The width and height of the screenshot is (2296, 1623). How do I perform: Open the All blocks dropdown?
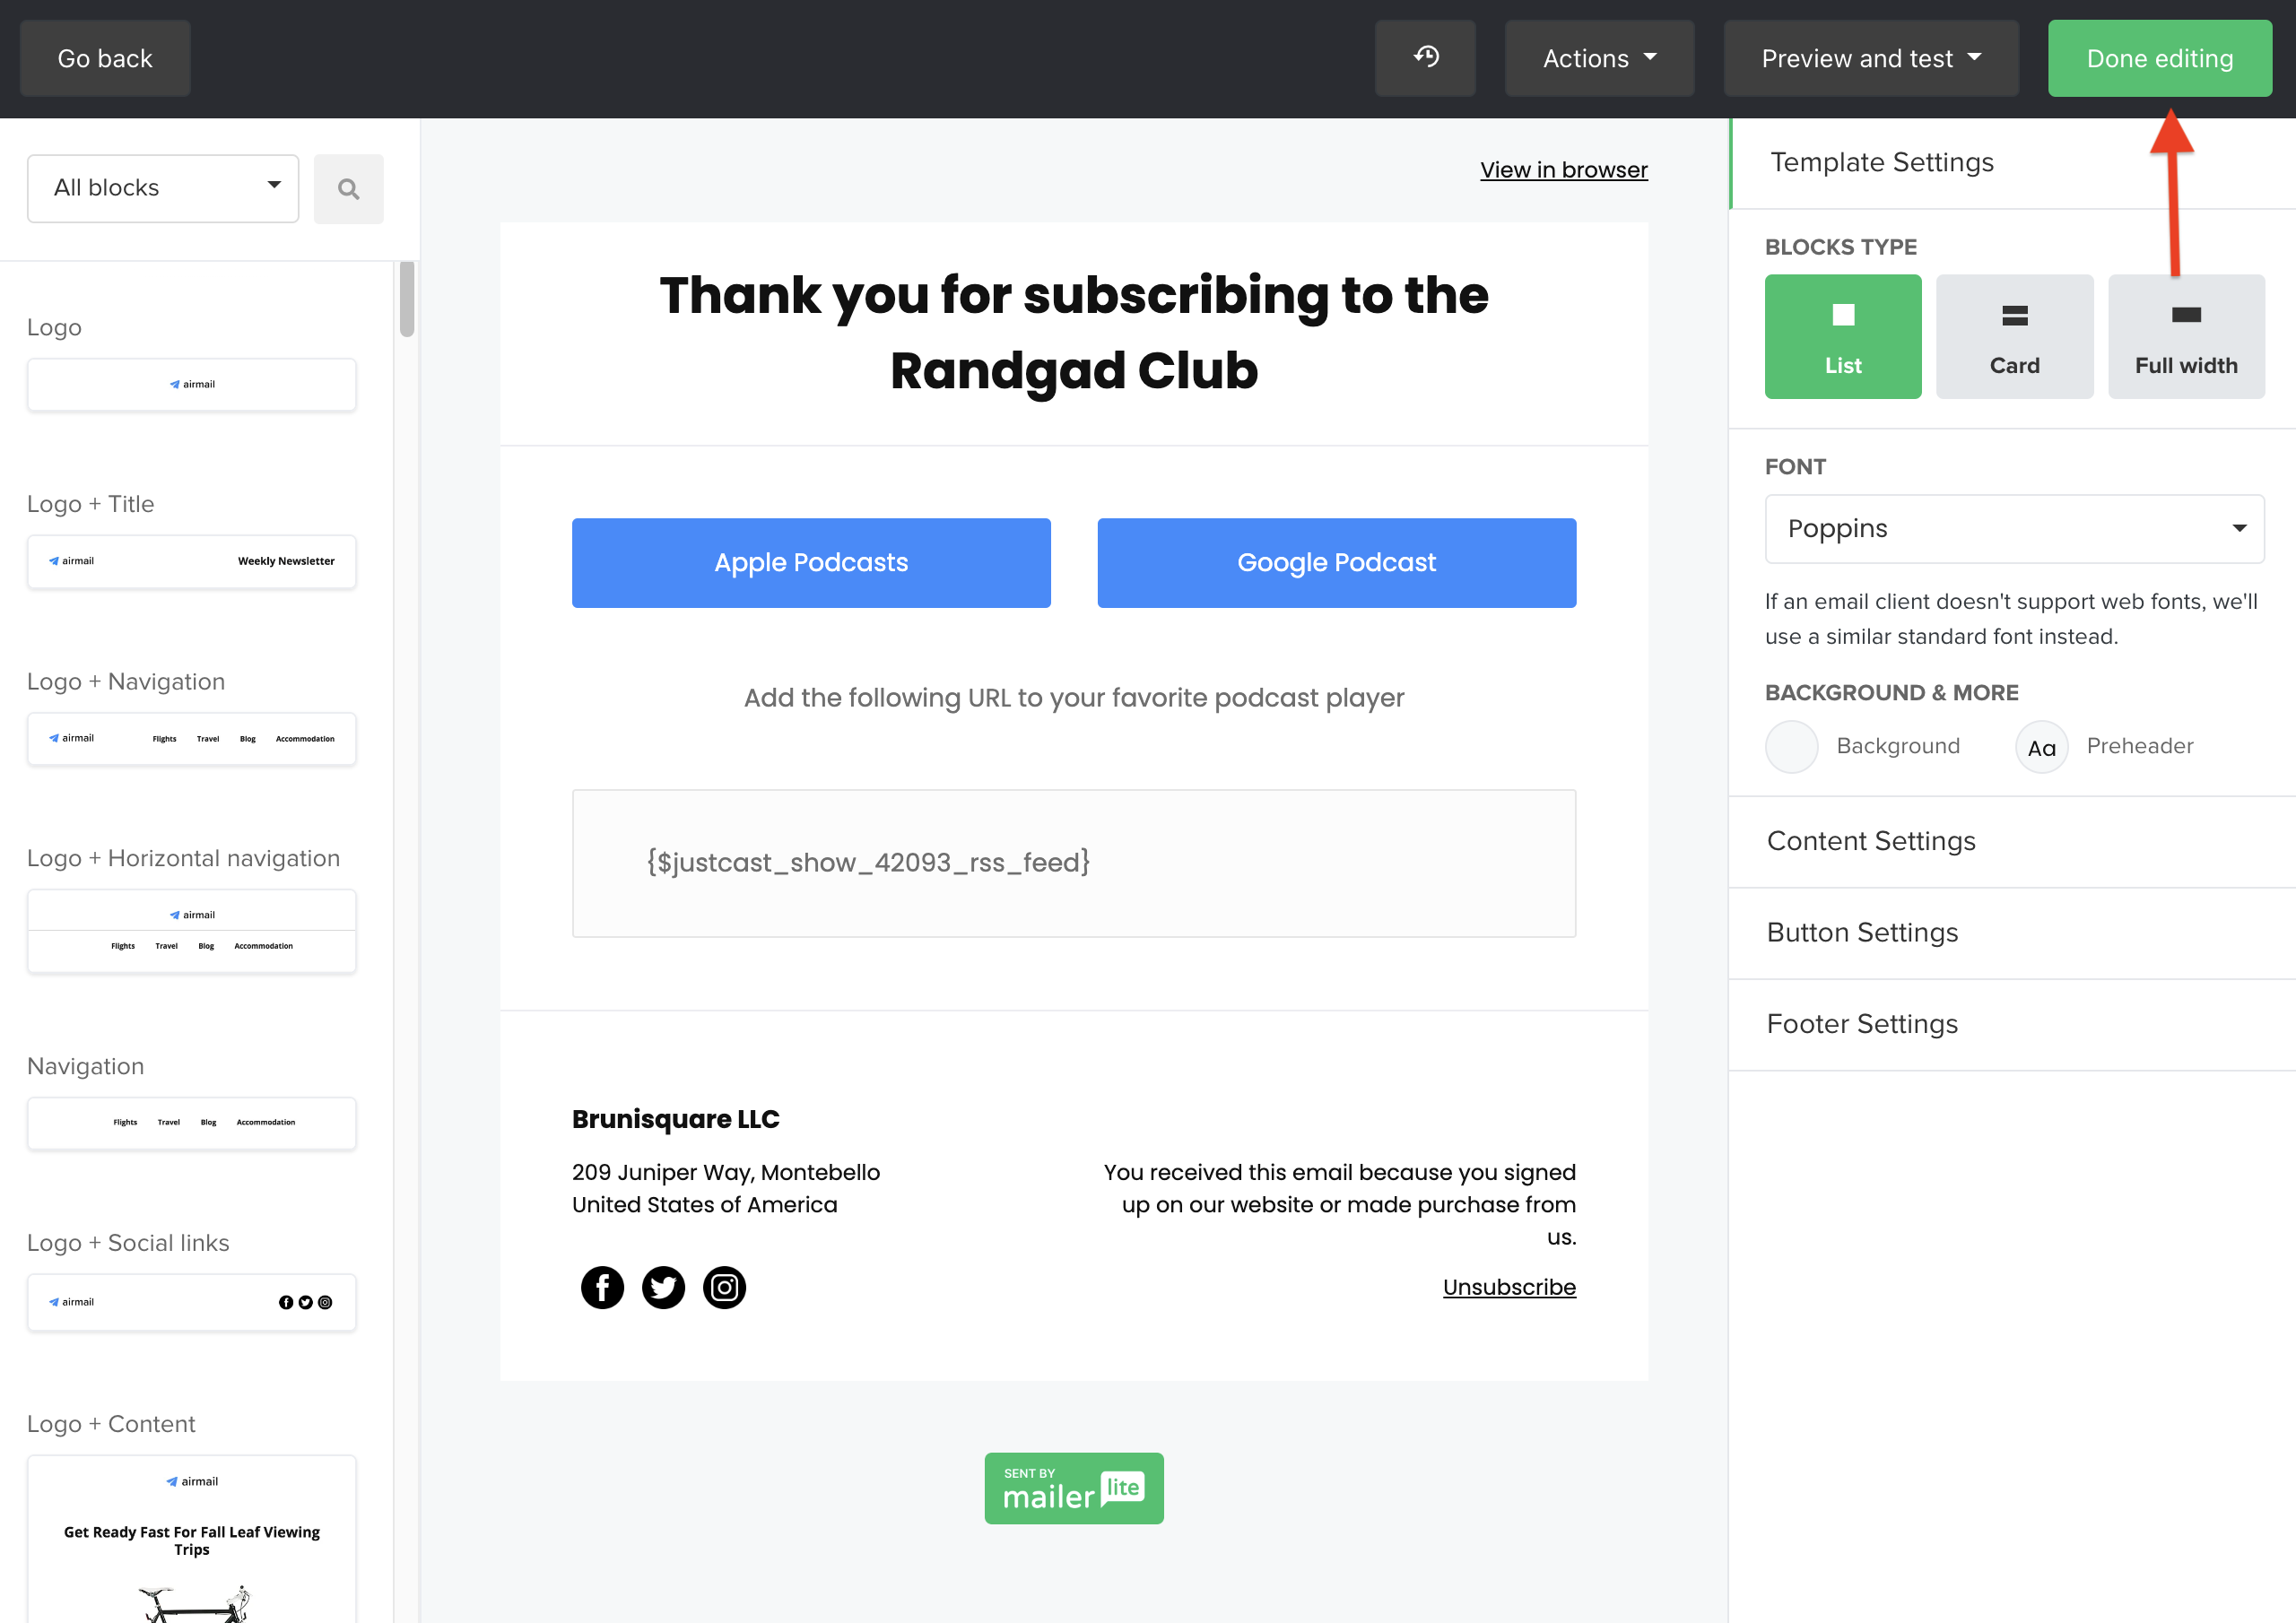(x=163, y=188)
